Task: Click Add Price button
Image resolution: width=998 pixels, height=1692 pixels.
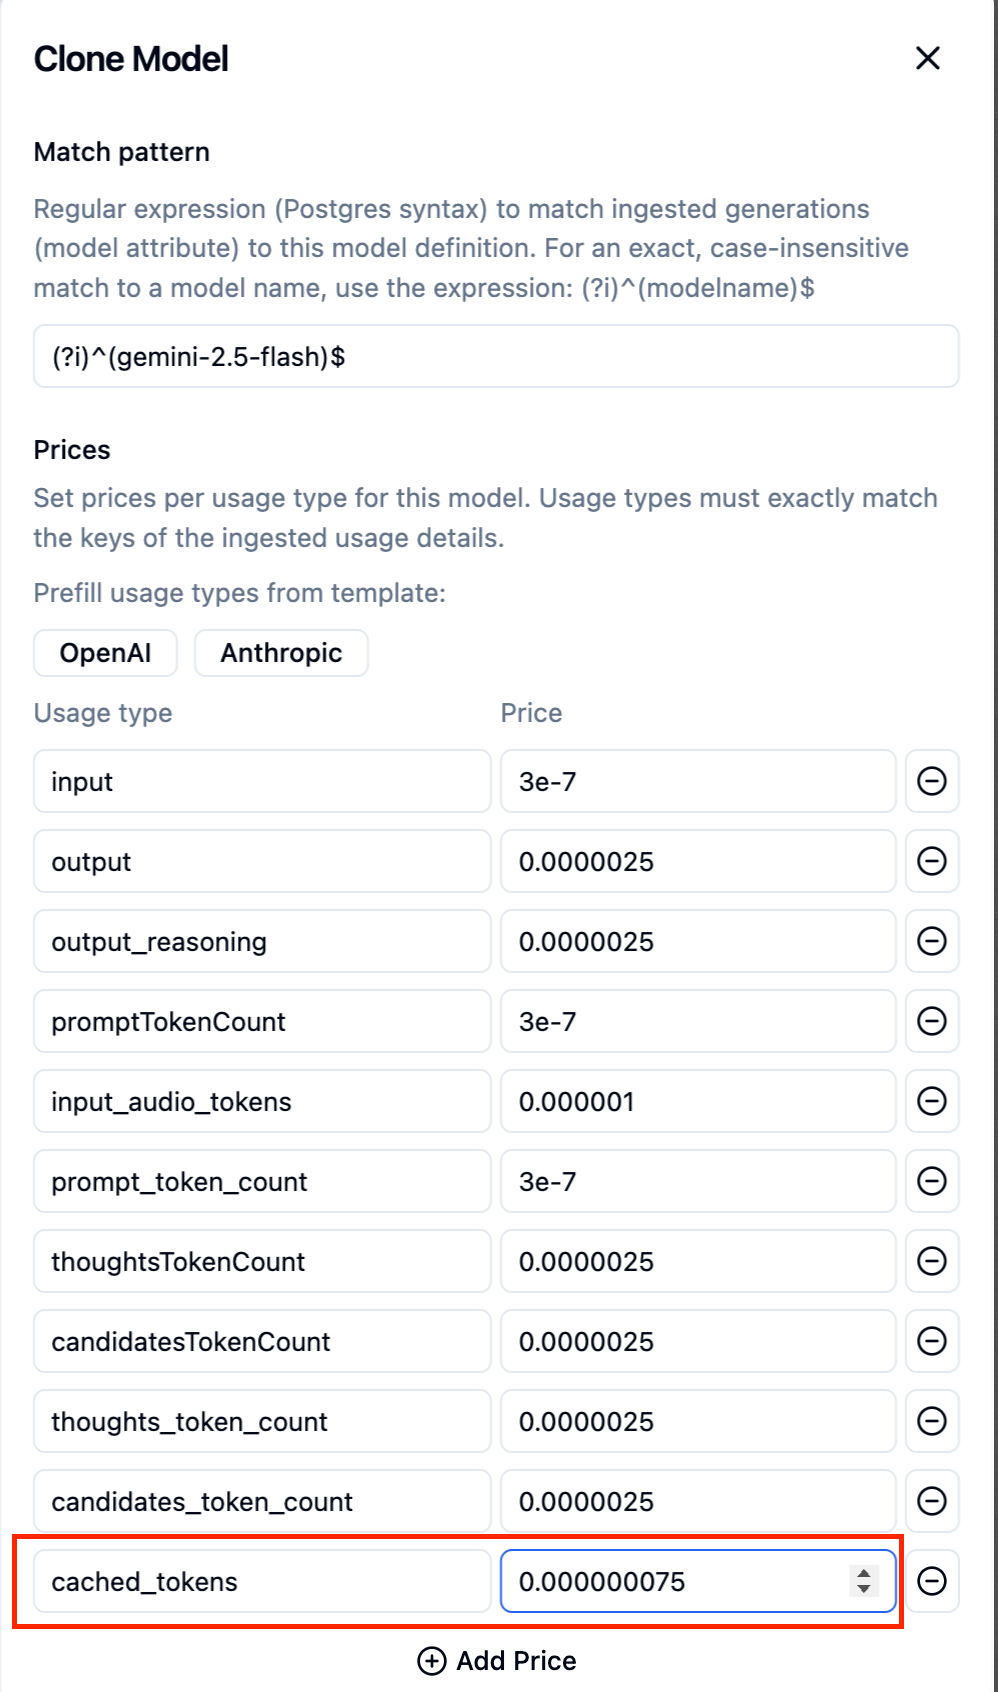Action: (497, 1661)
